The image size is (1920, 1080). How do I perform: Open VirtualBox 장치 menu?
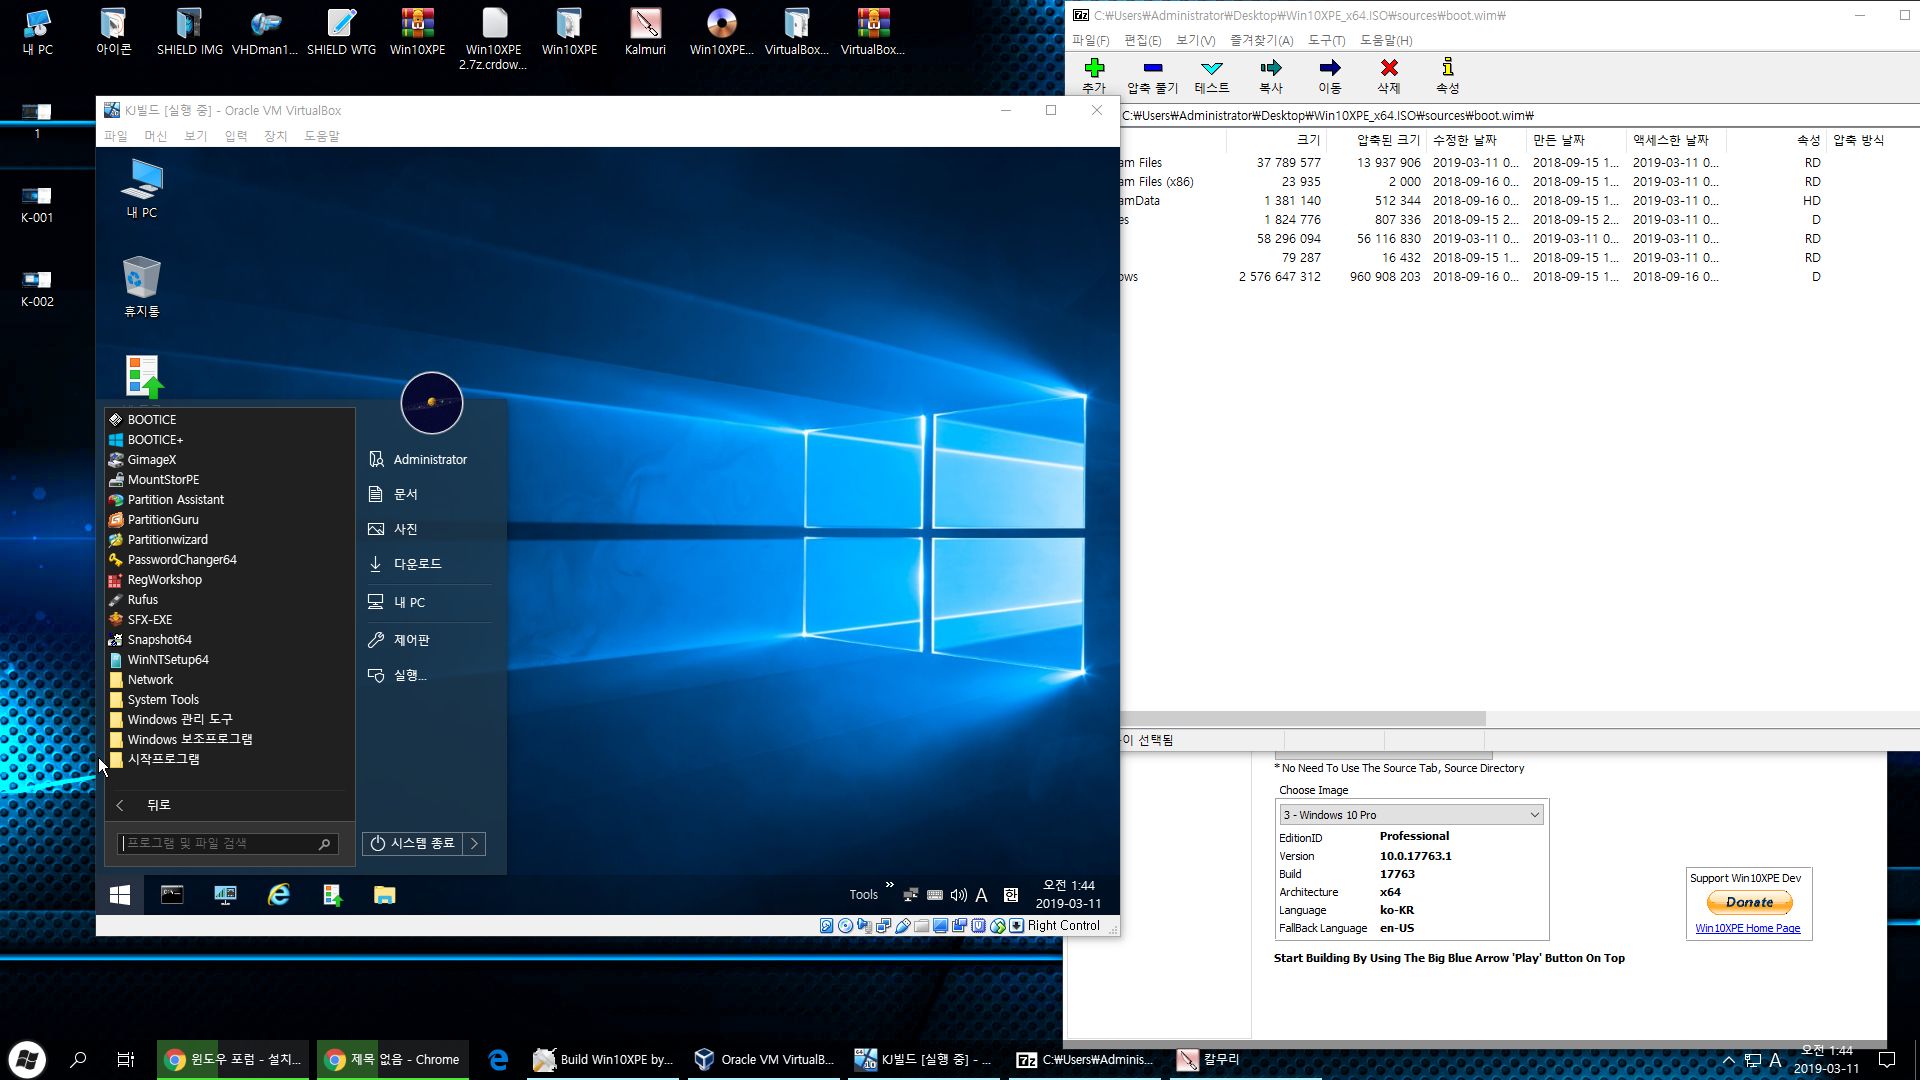pyautogui.click(x=275, y=136)
